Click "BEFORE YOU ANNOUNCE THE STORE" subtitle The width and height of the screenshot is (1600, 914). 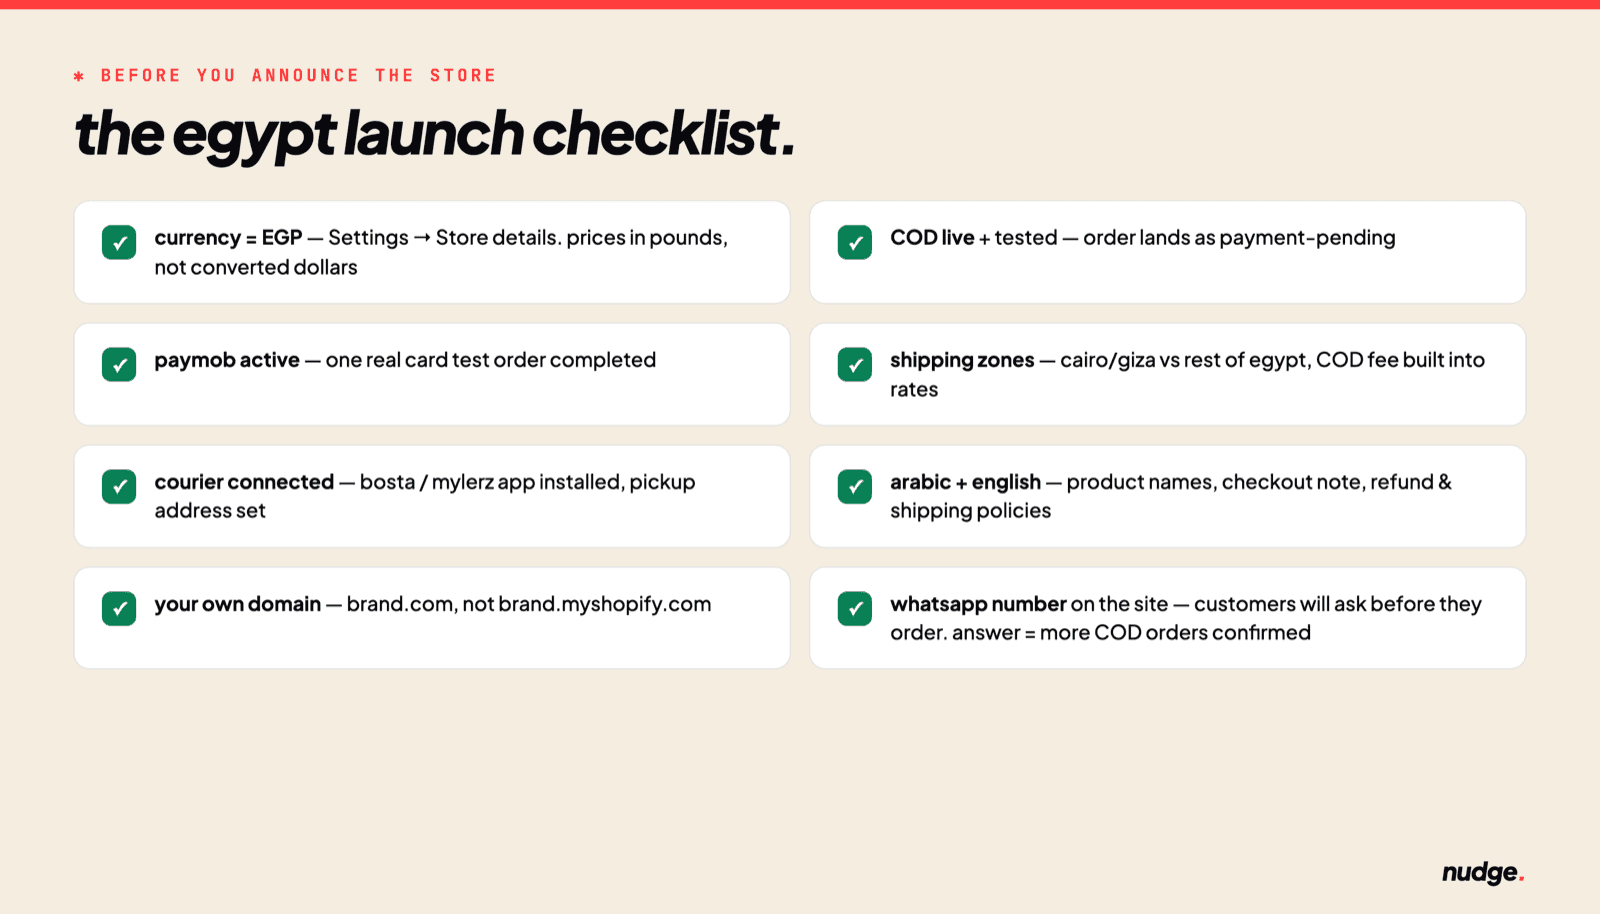[298, 75]
